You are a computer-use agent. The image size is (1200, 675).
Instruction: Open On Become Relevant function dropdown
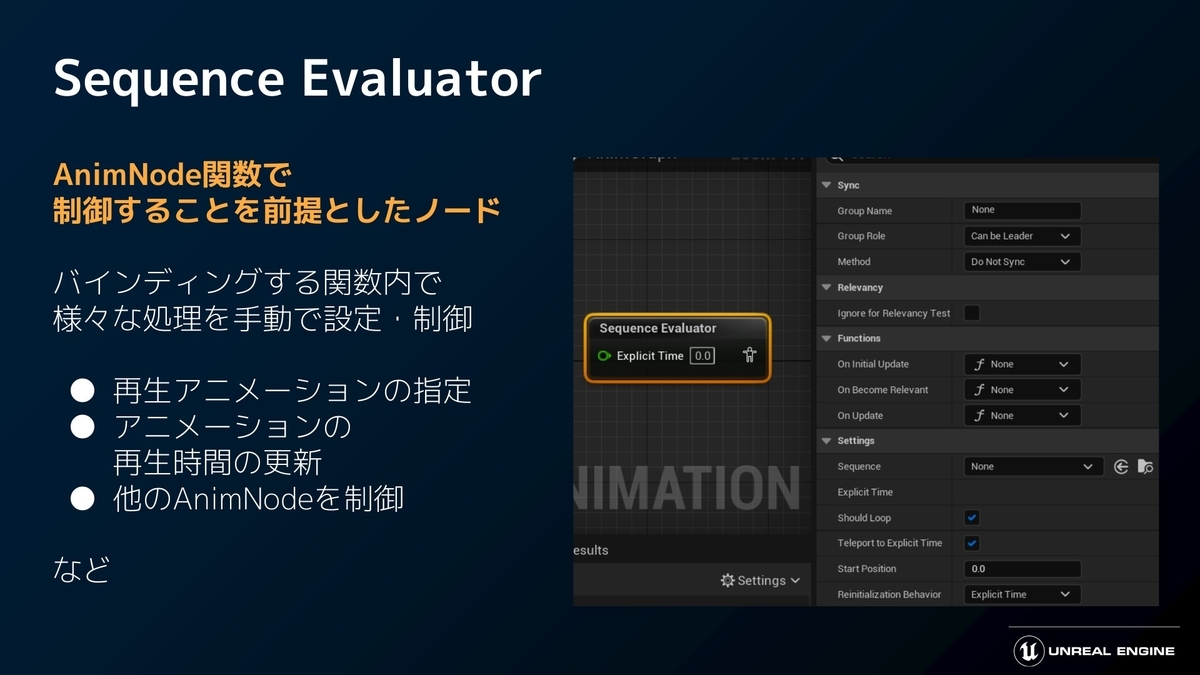click(x=1022, y=390)
